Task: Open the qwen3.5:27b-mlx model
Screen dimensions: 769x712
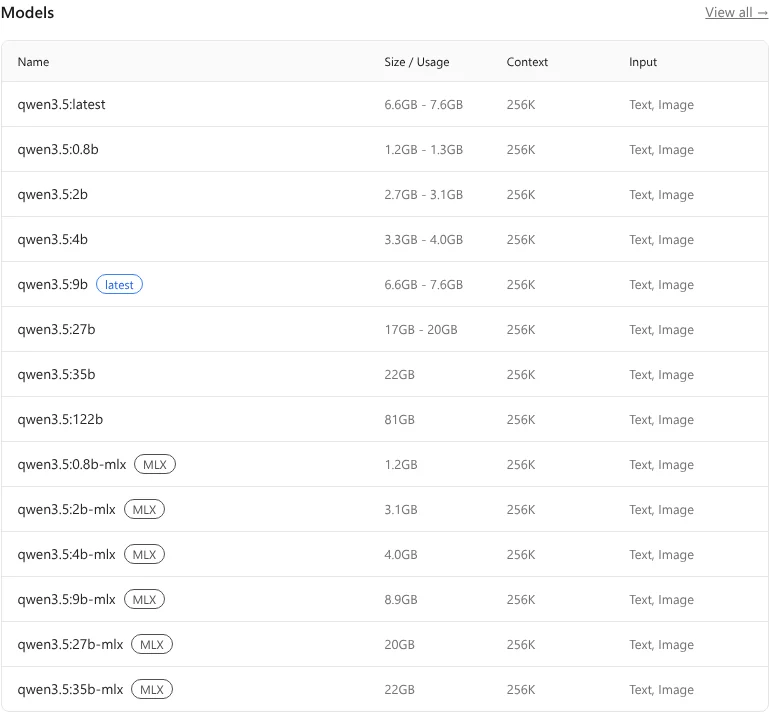Action: [x=70, y=644]
